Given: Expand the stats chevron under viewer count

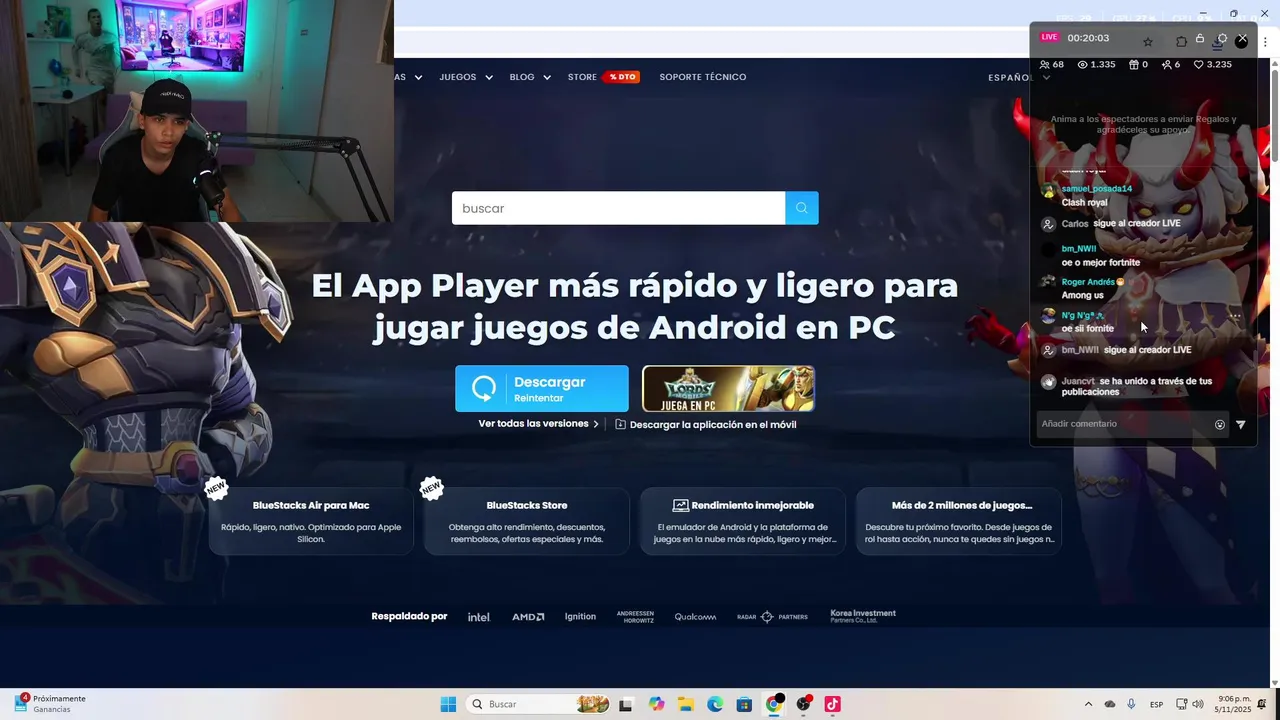Looking at the screenshot, I should click(x=1047, y=78).
